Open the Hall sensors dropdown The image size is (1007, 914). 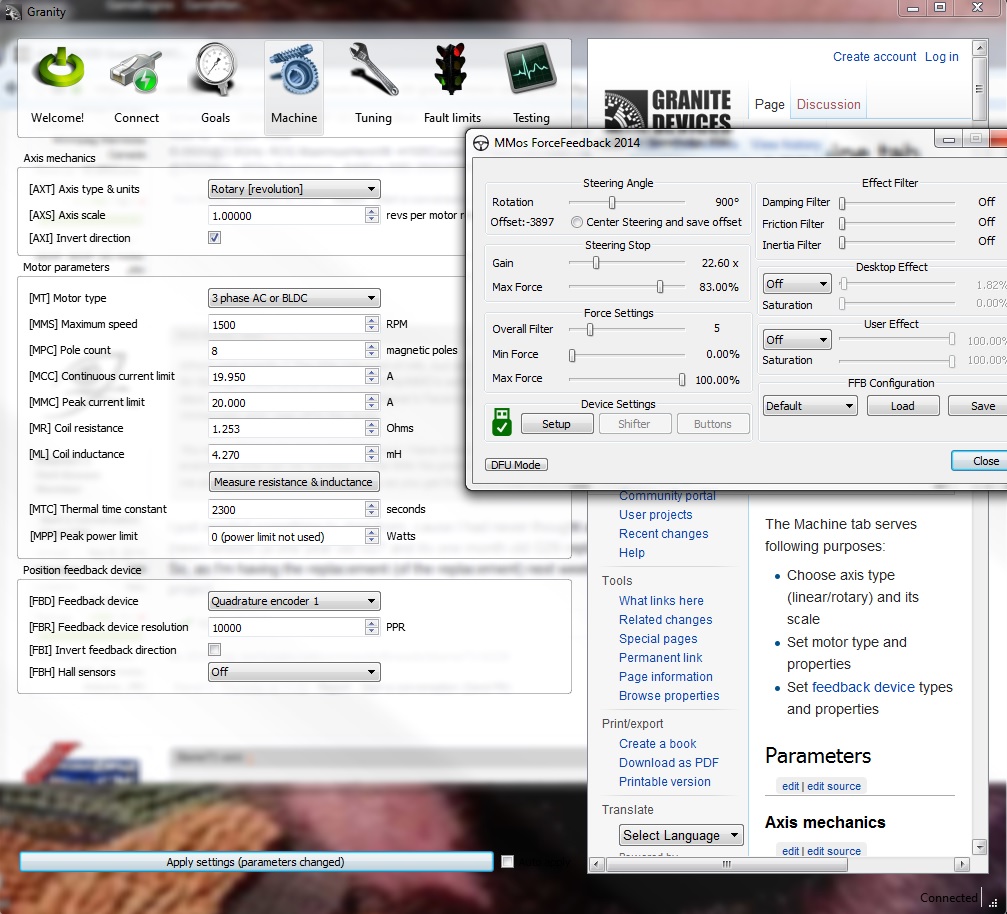(294, 672)
